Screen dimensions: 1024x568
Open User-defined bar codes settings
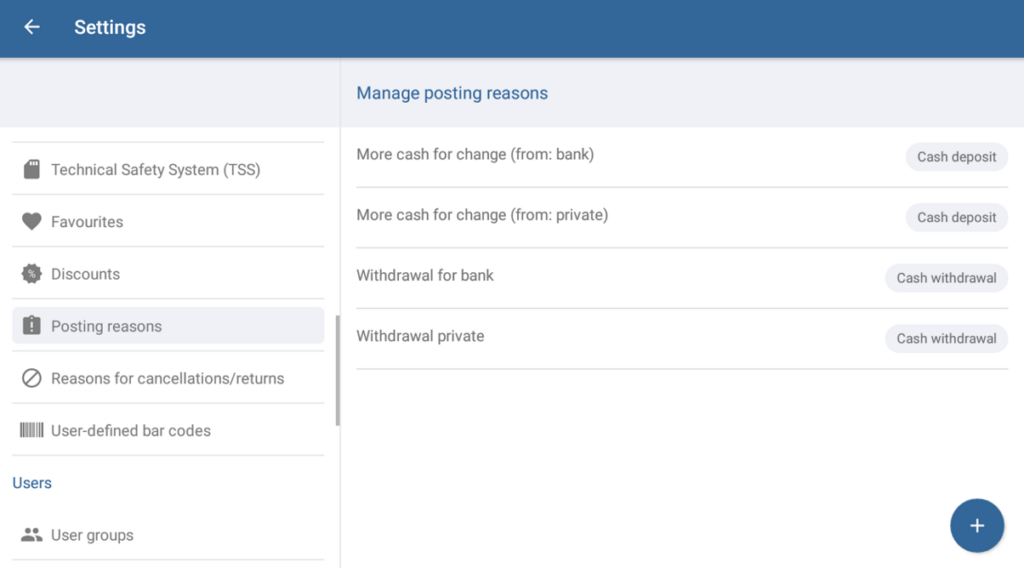(131, 431)
